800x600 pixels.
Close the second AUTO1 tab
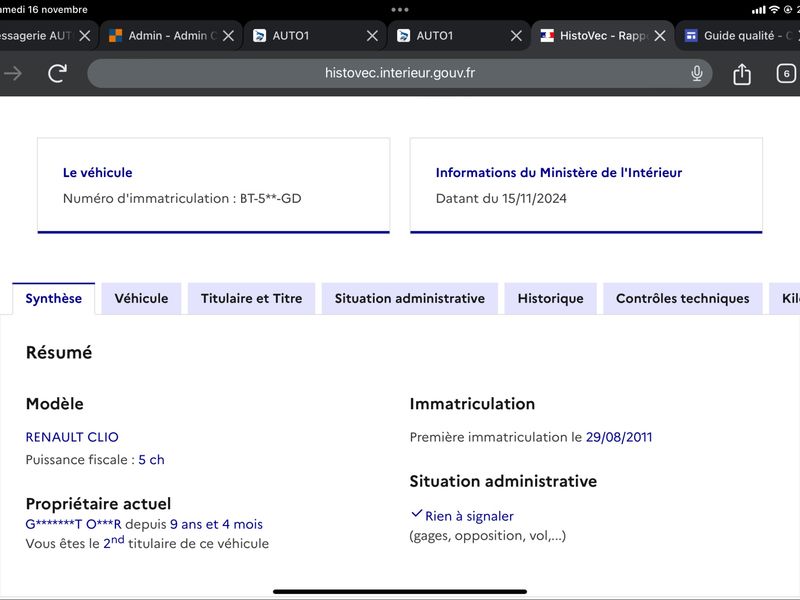pos(516,36)
